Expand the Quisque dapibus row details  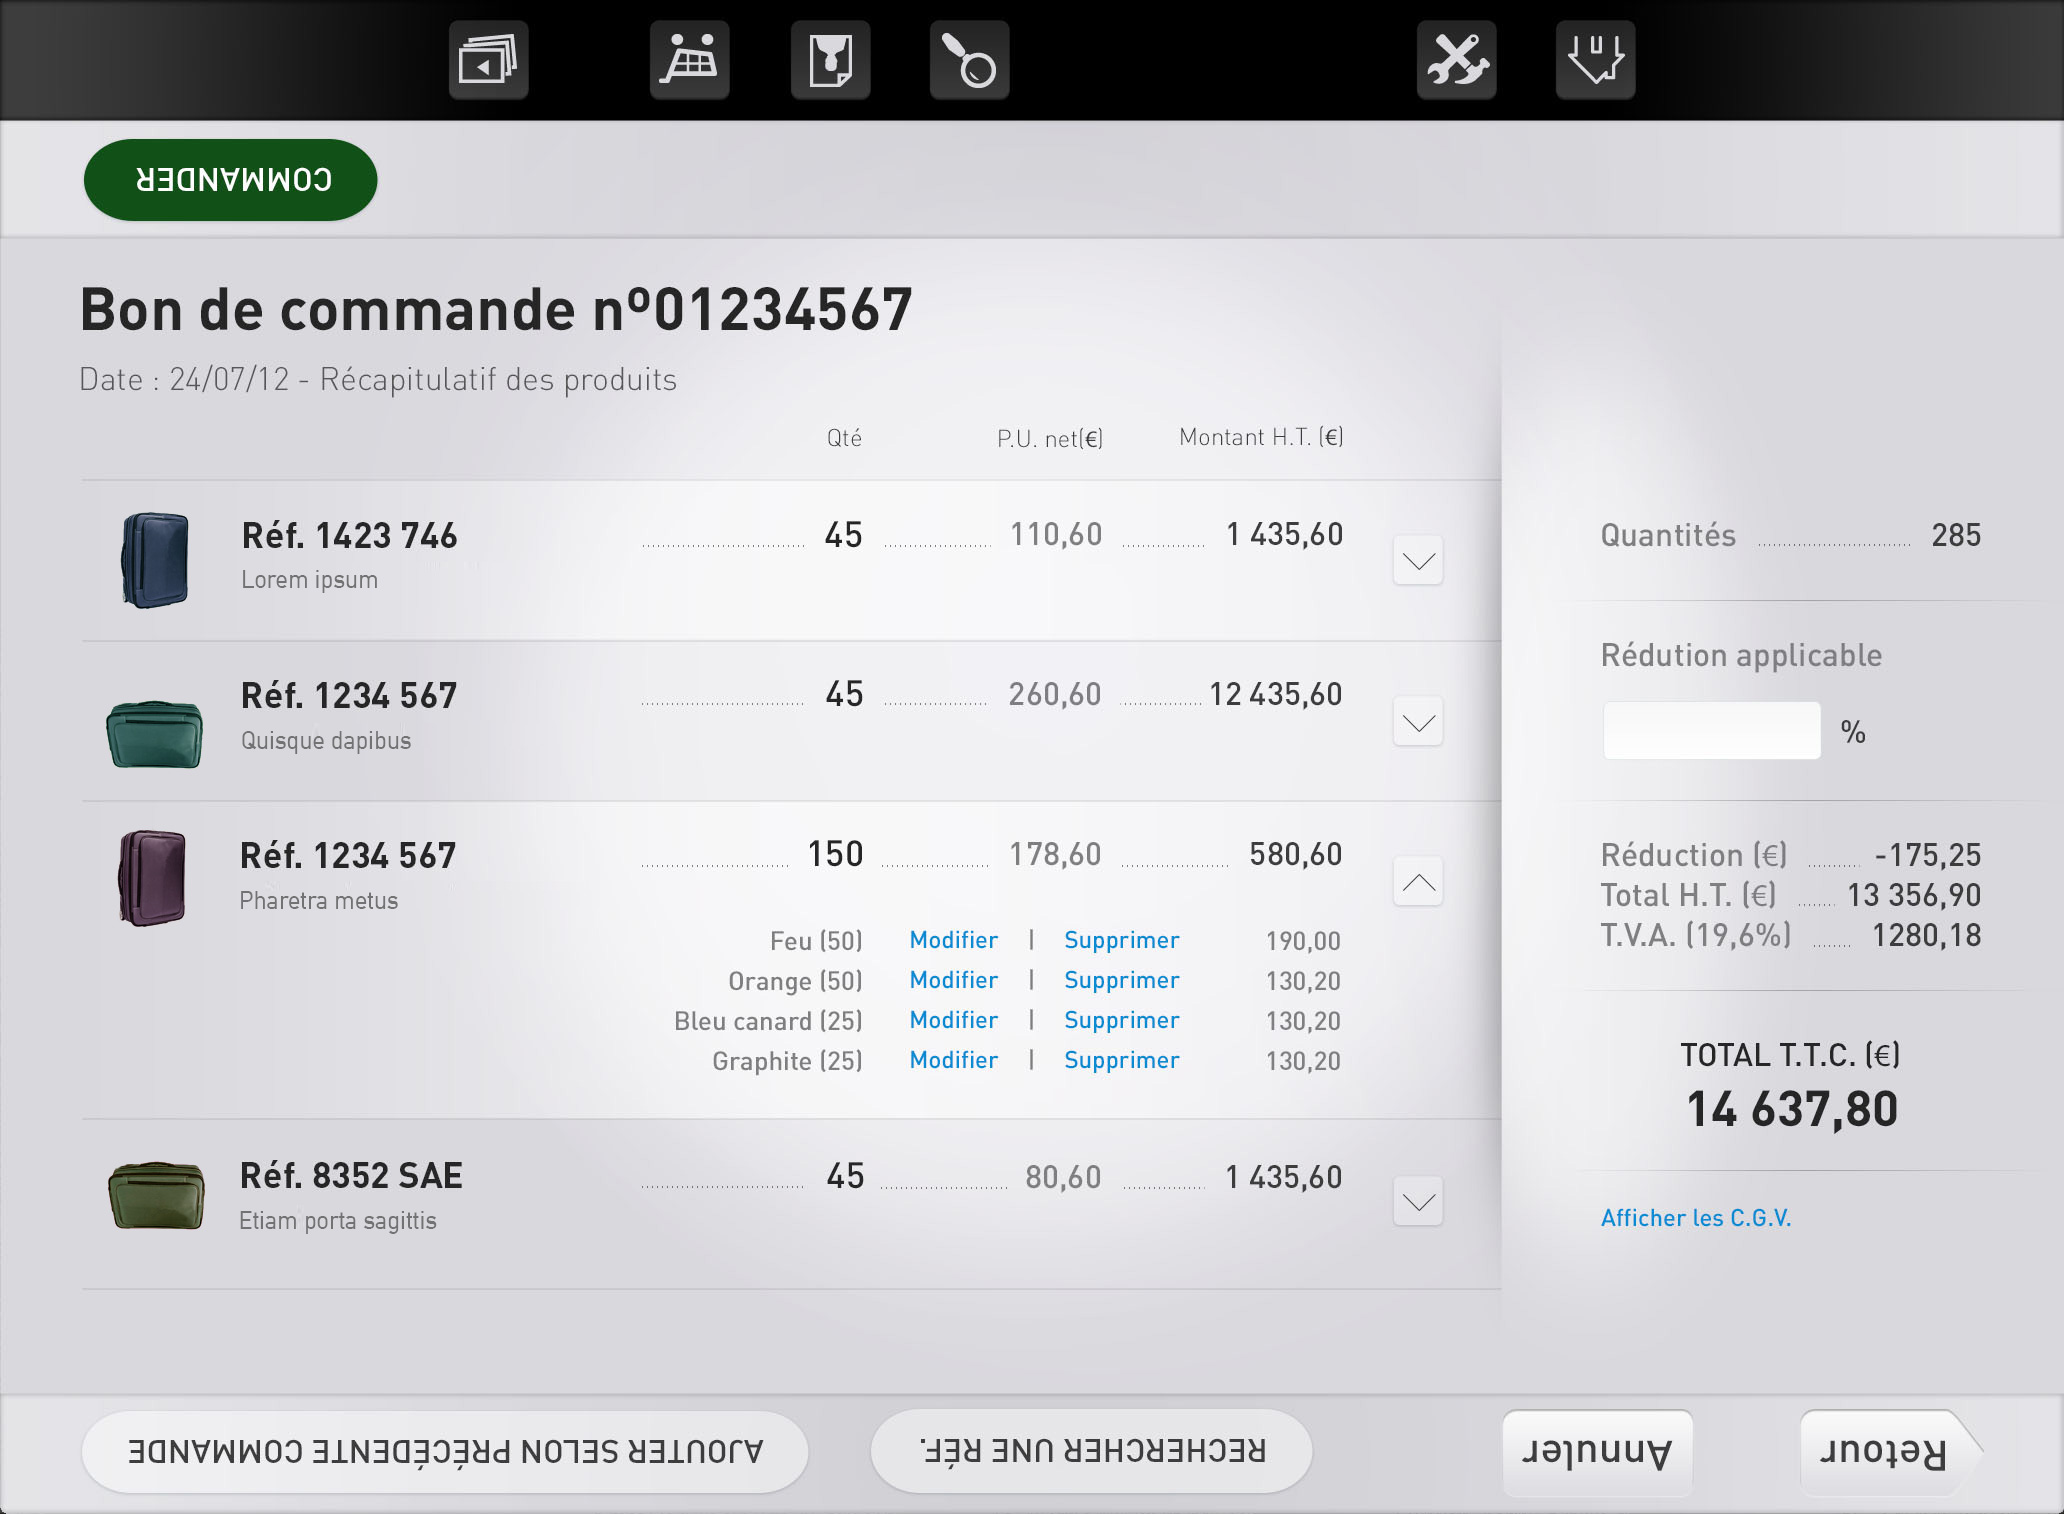[1418, 722]
